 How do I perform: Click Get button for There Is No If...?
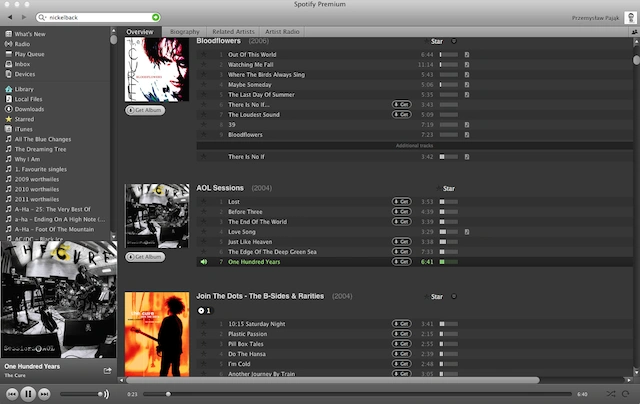pyautogui.click(x=402, y=104)
